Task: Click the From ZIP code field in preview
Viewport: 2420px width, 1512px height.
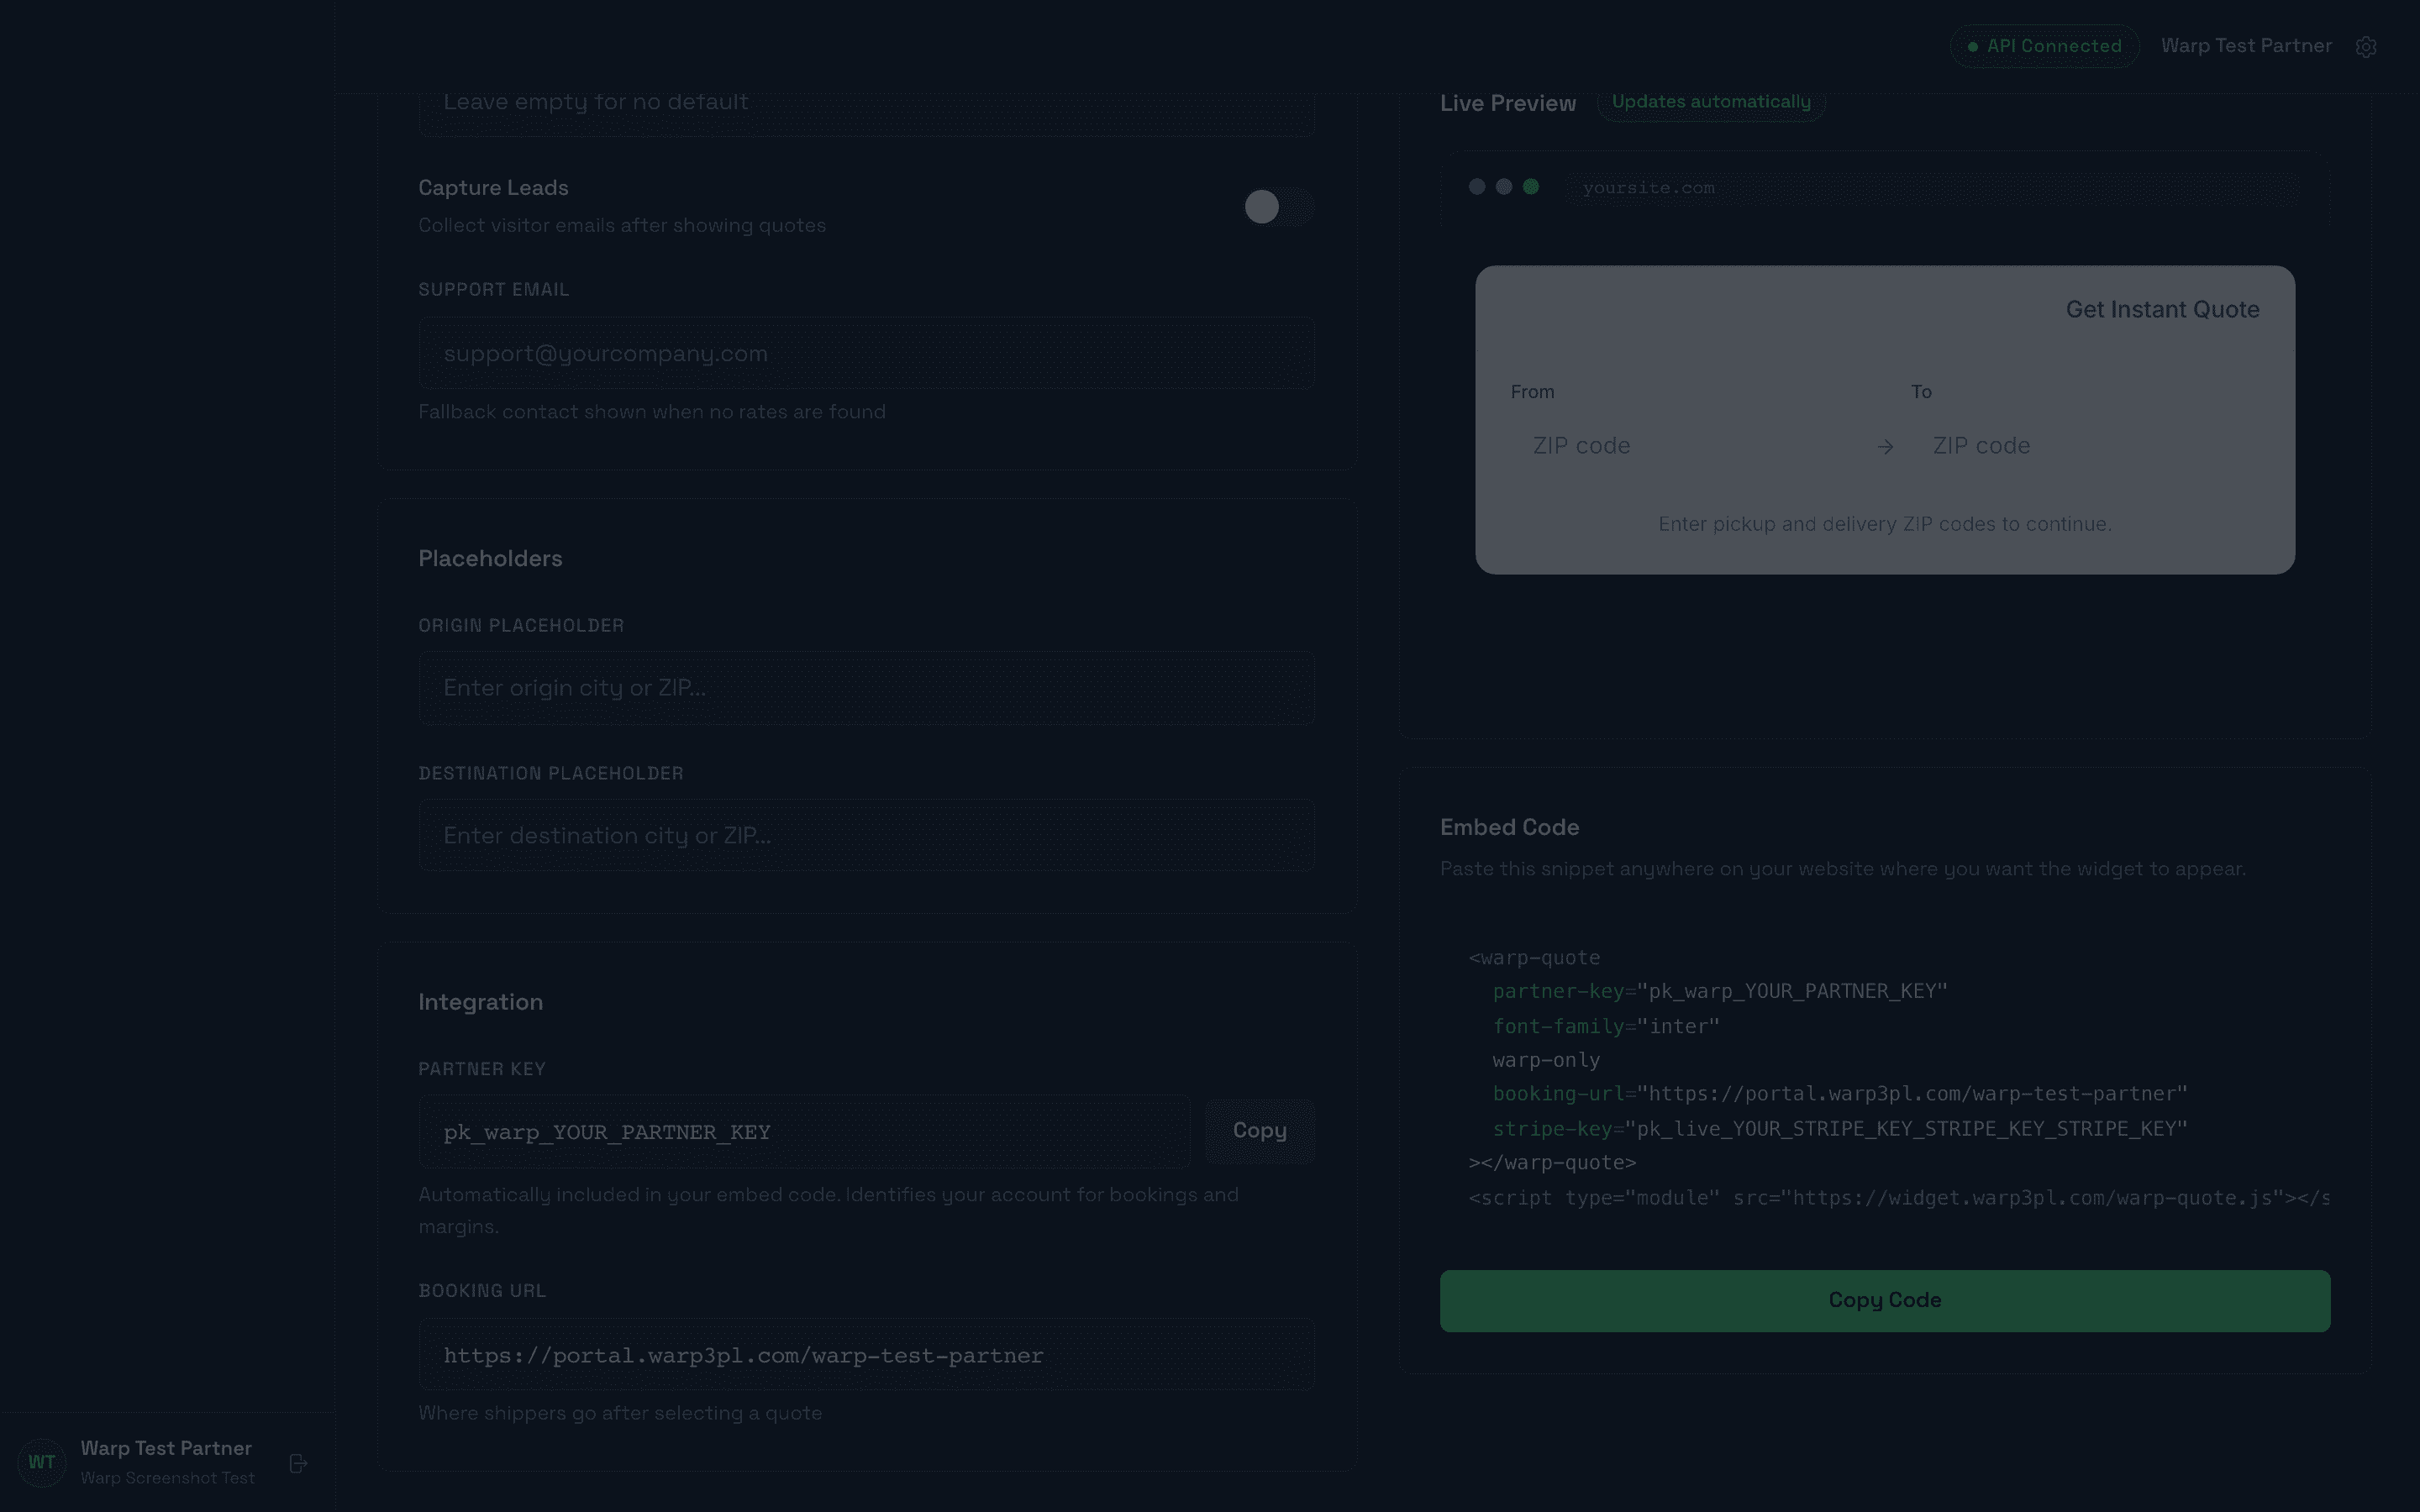Action: tap(1685, 446)
